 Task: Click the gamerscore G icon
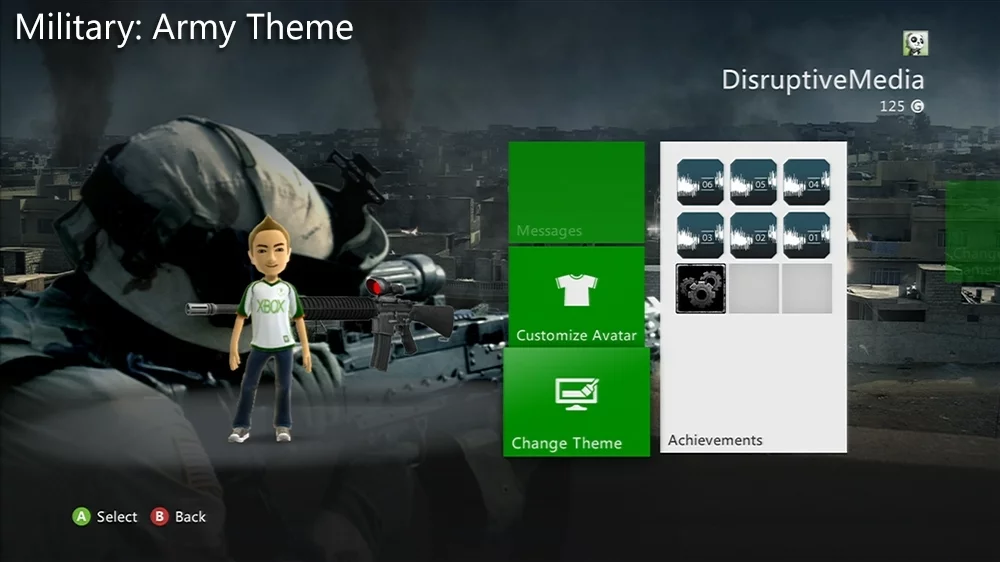(917, 107)
